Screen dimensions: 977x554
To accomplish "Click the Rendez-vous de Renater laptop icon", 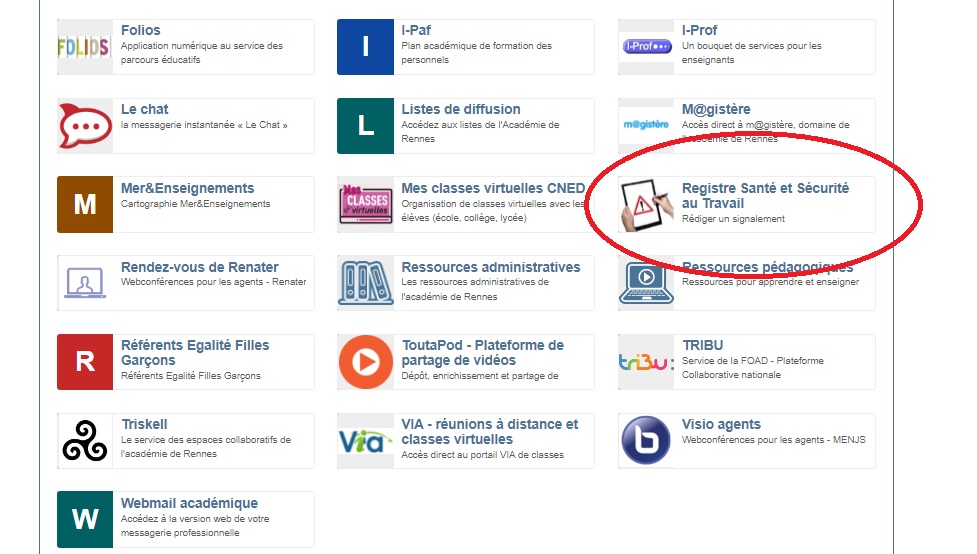I will (x=85, y=283).
